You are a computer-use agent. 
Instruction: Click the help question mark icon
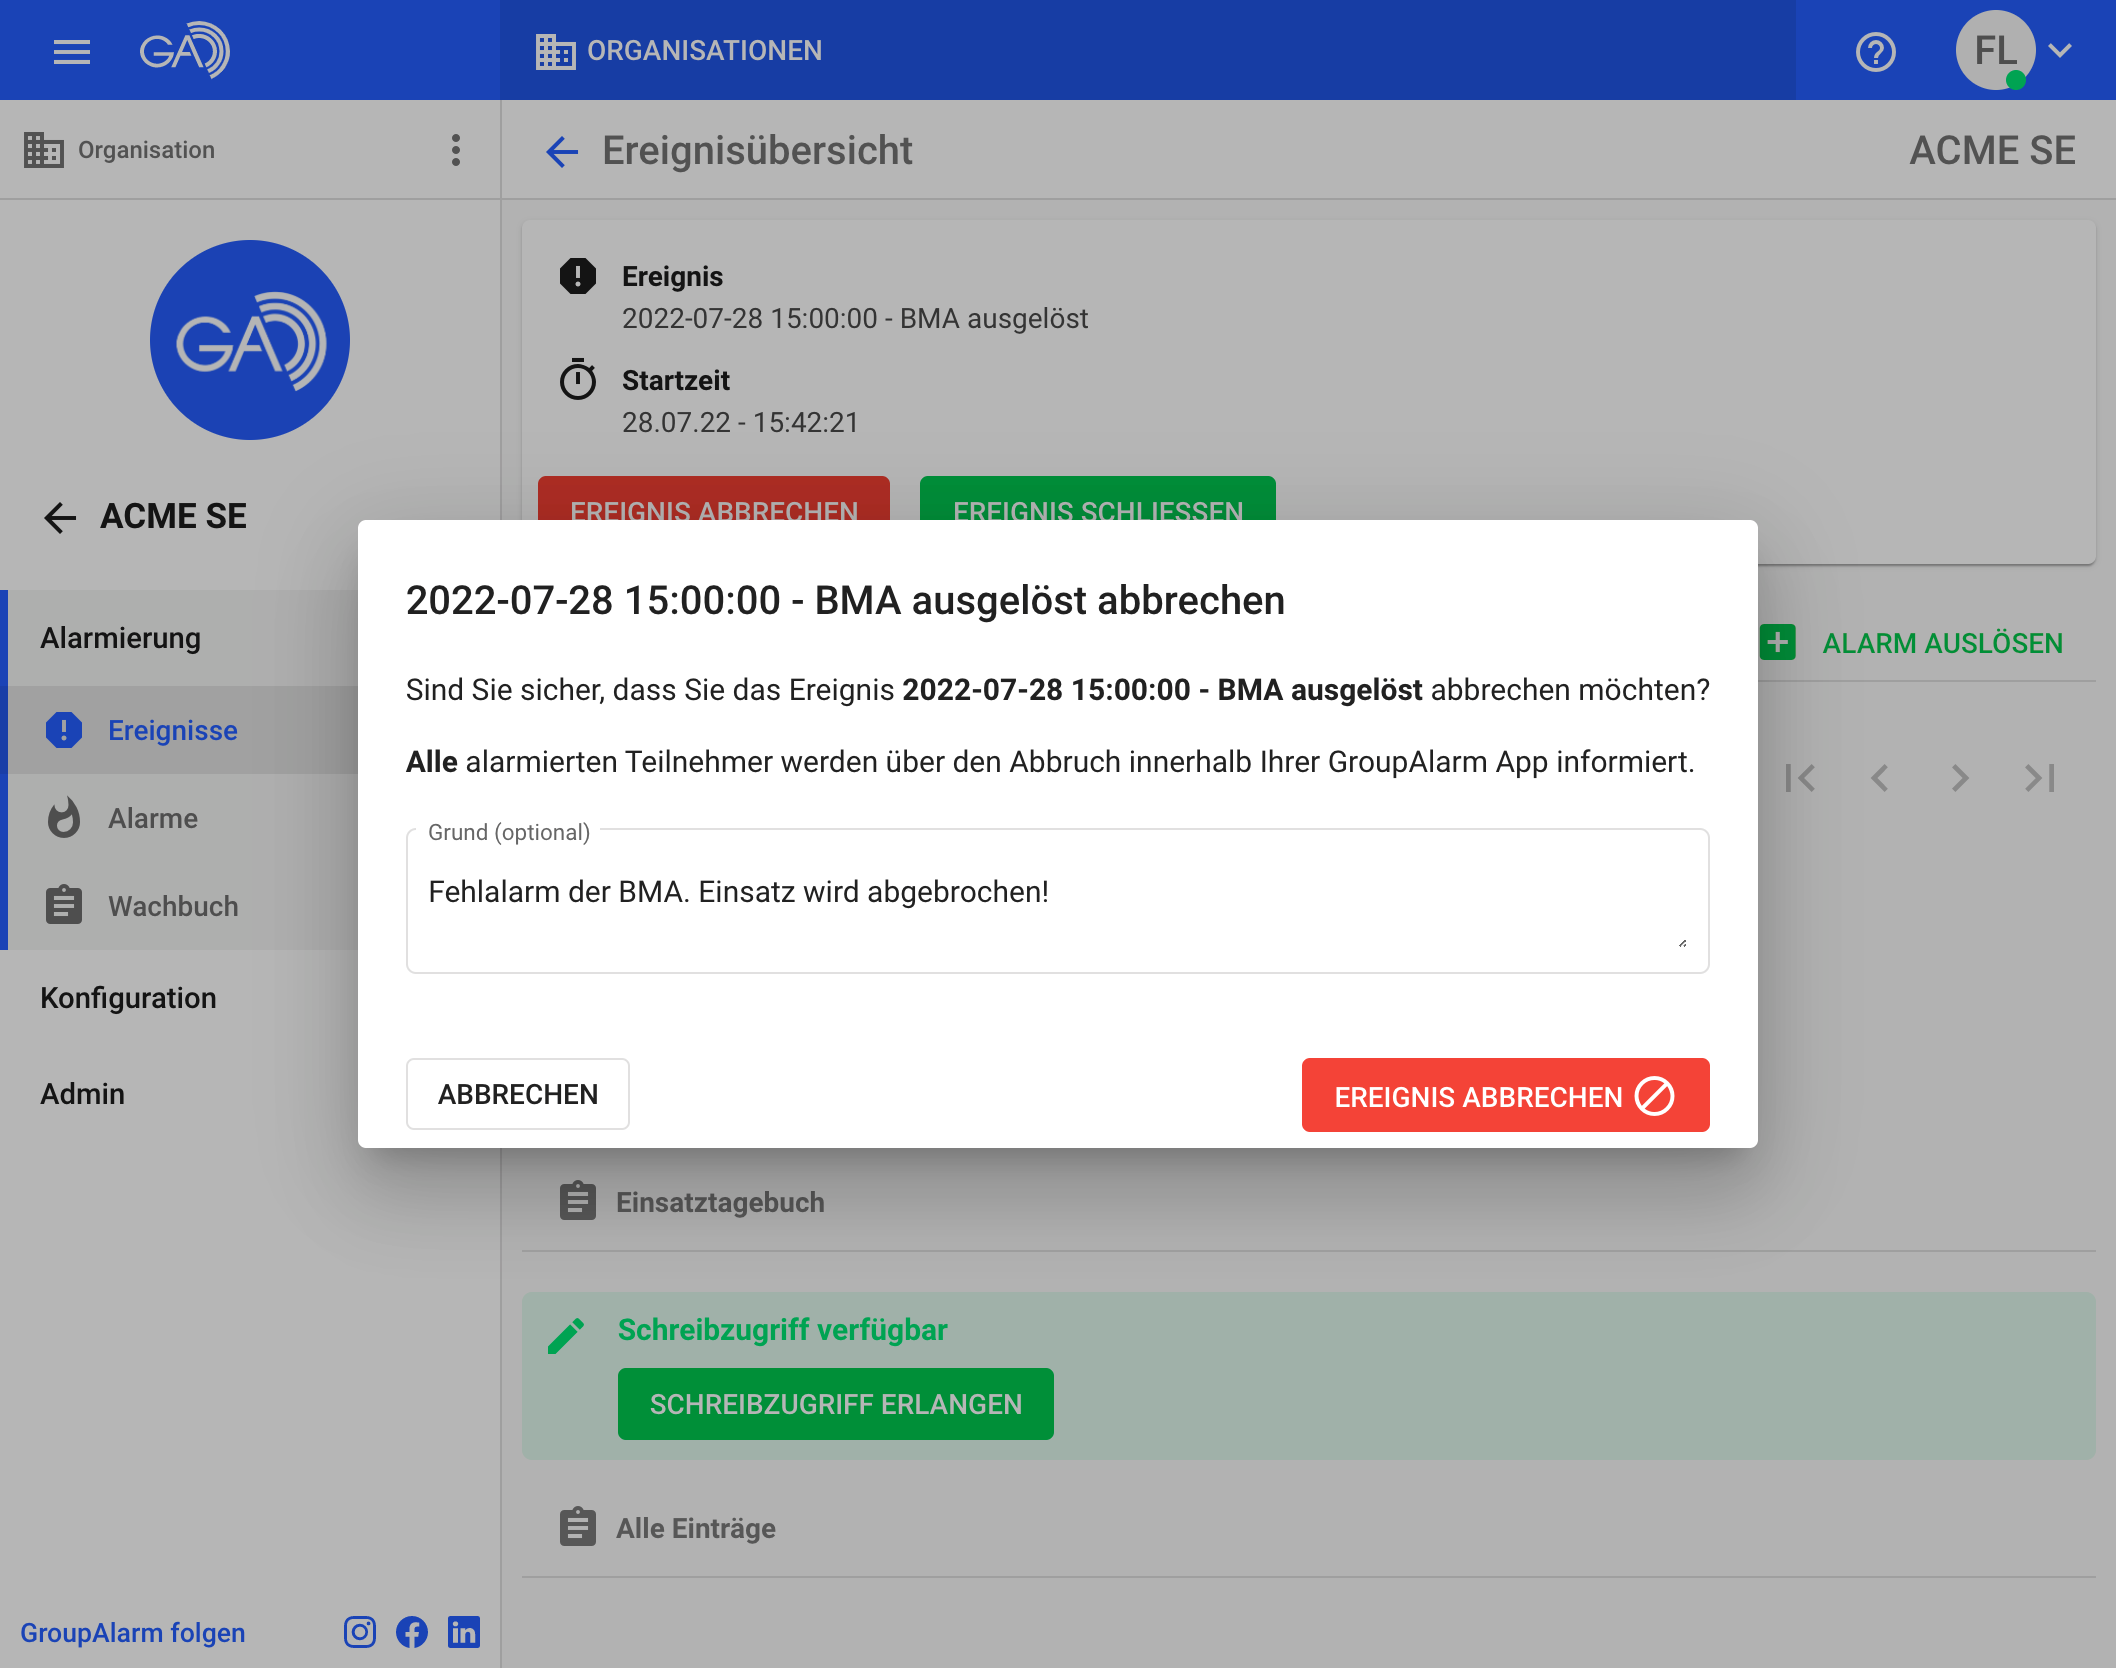(x=1875, y=51)
